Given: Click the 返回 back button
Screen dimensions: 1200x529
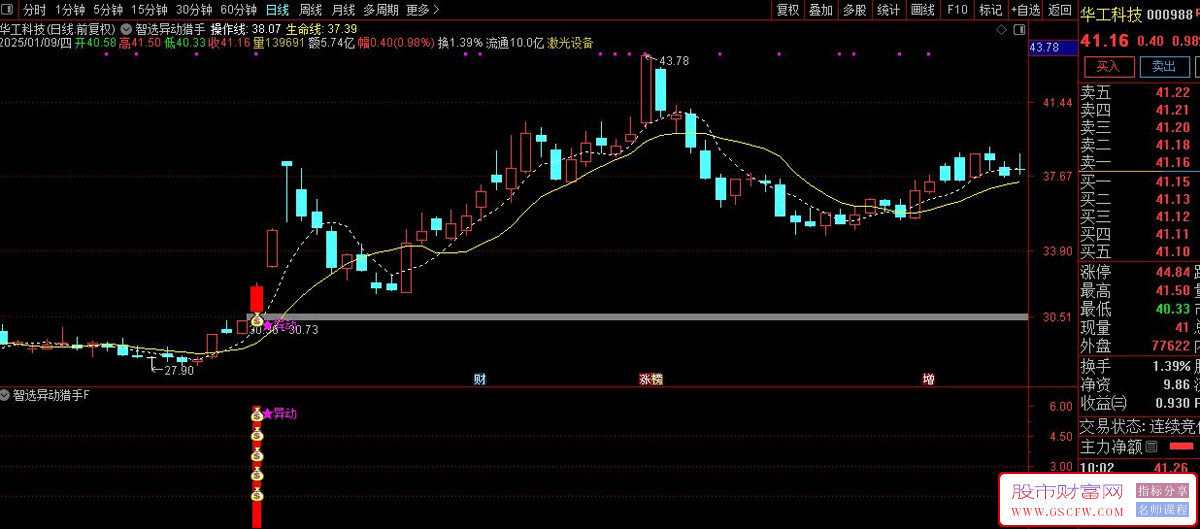Looking at the screenshot, I should (1059, 10).
